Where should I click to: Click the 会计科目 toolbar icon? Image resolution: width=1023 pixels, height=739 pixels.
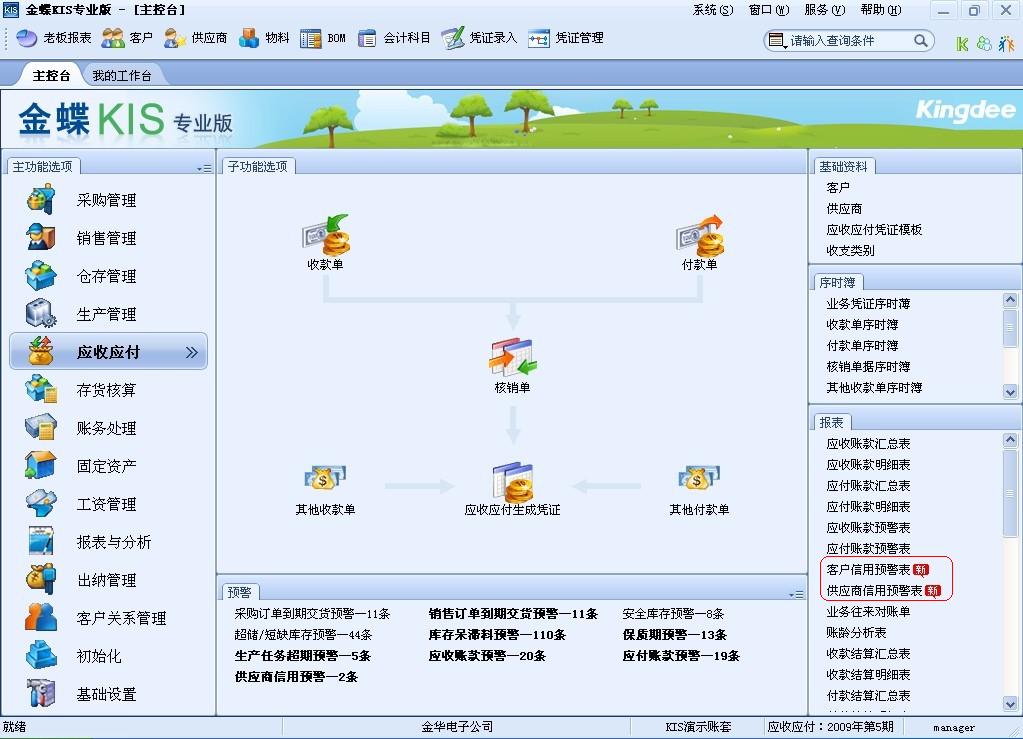point(367,38)
